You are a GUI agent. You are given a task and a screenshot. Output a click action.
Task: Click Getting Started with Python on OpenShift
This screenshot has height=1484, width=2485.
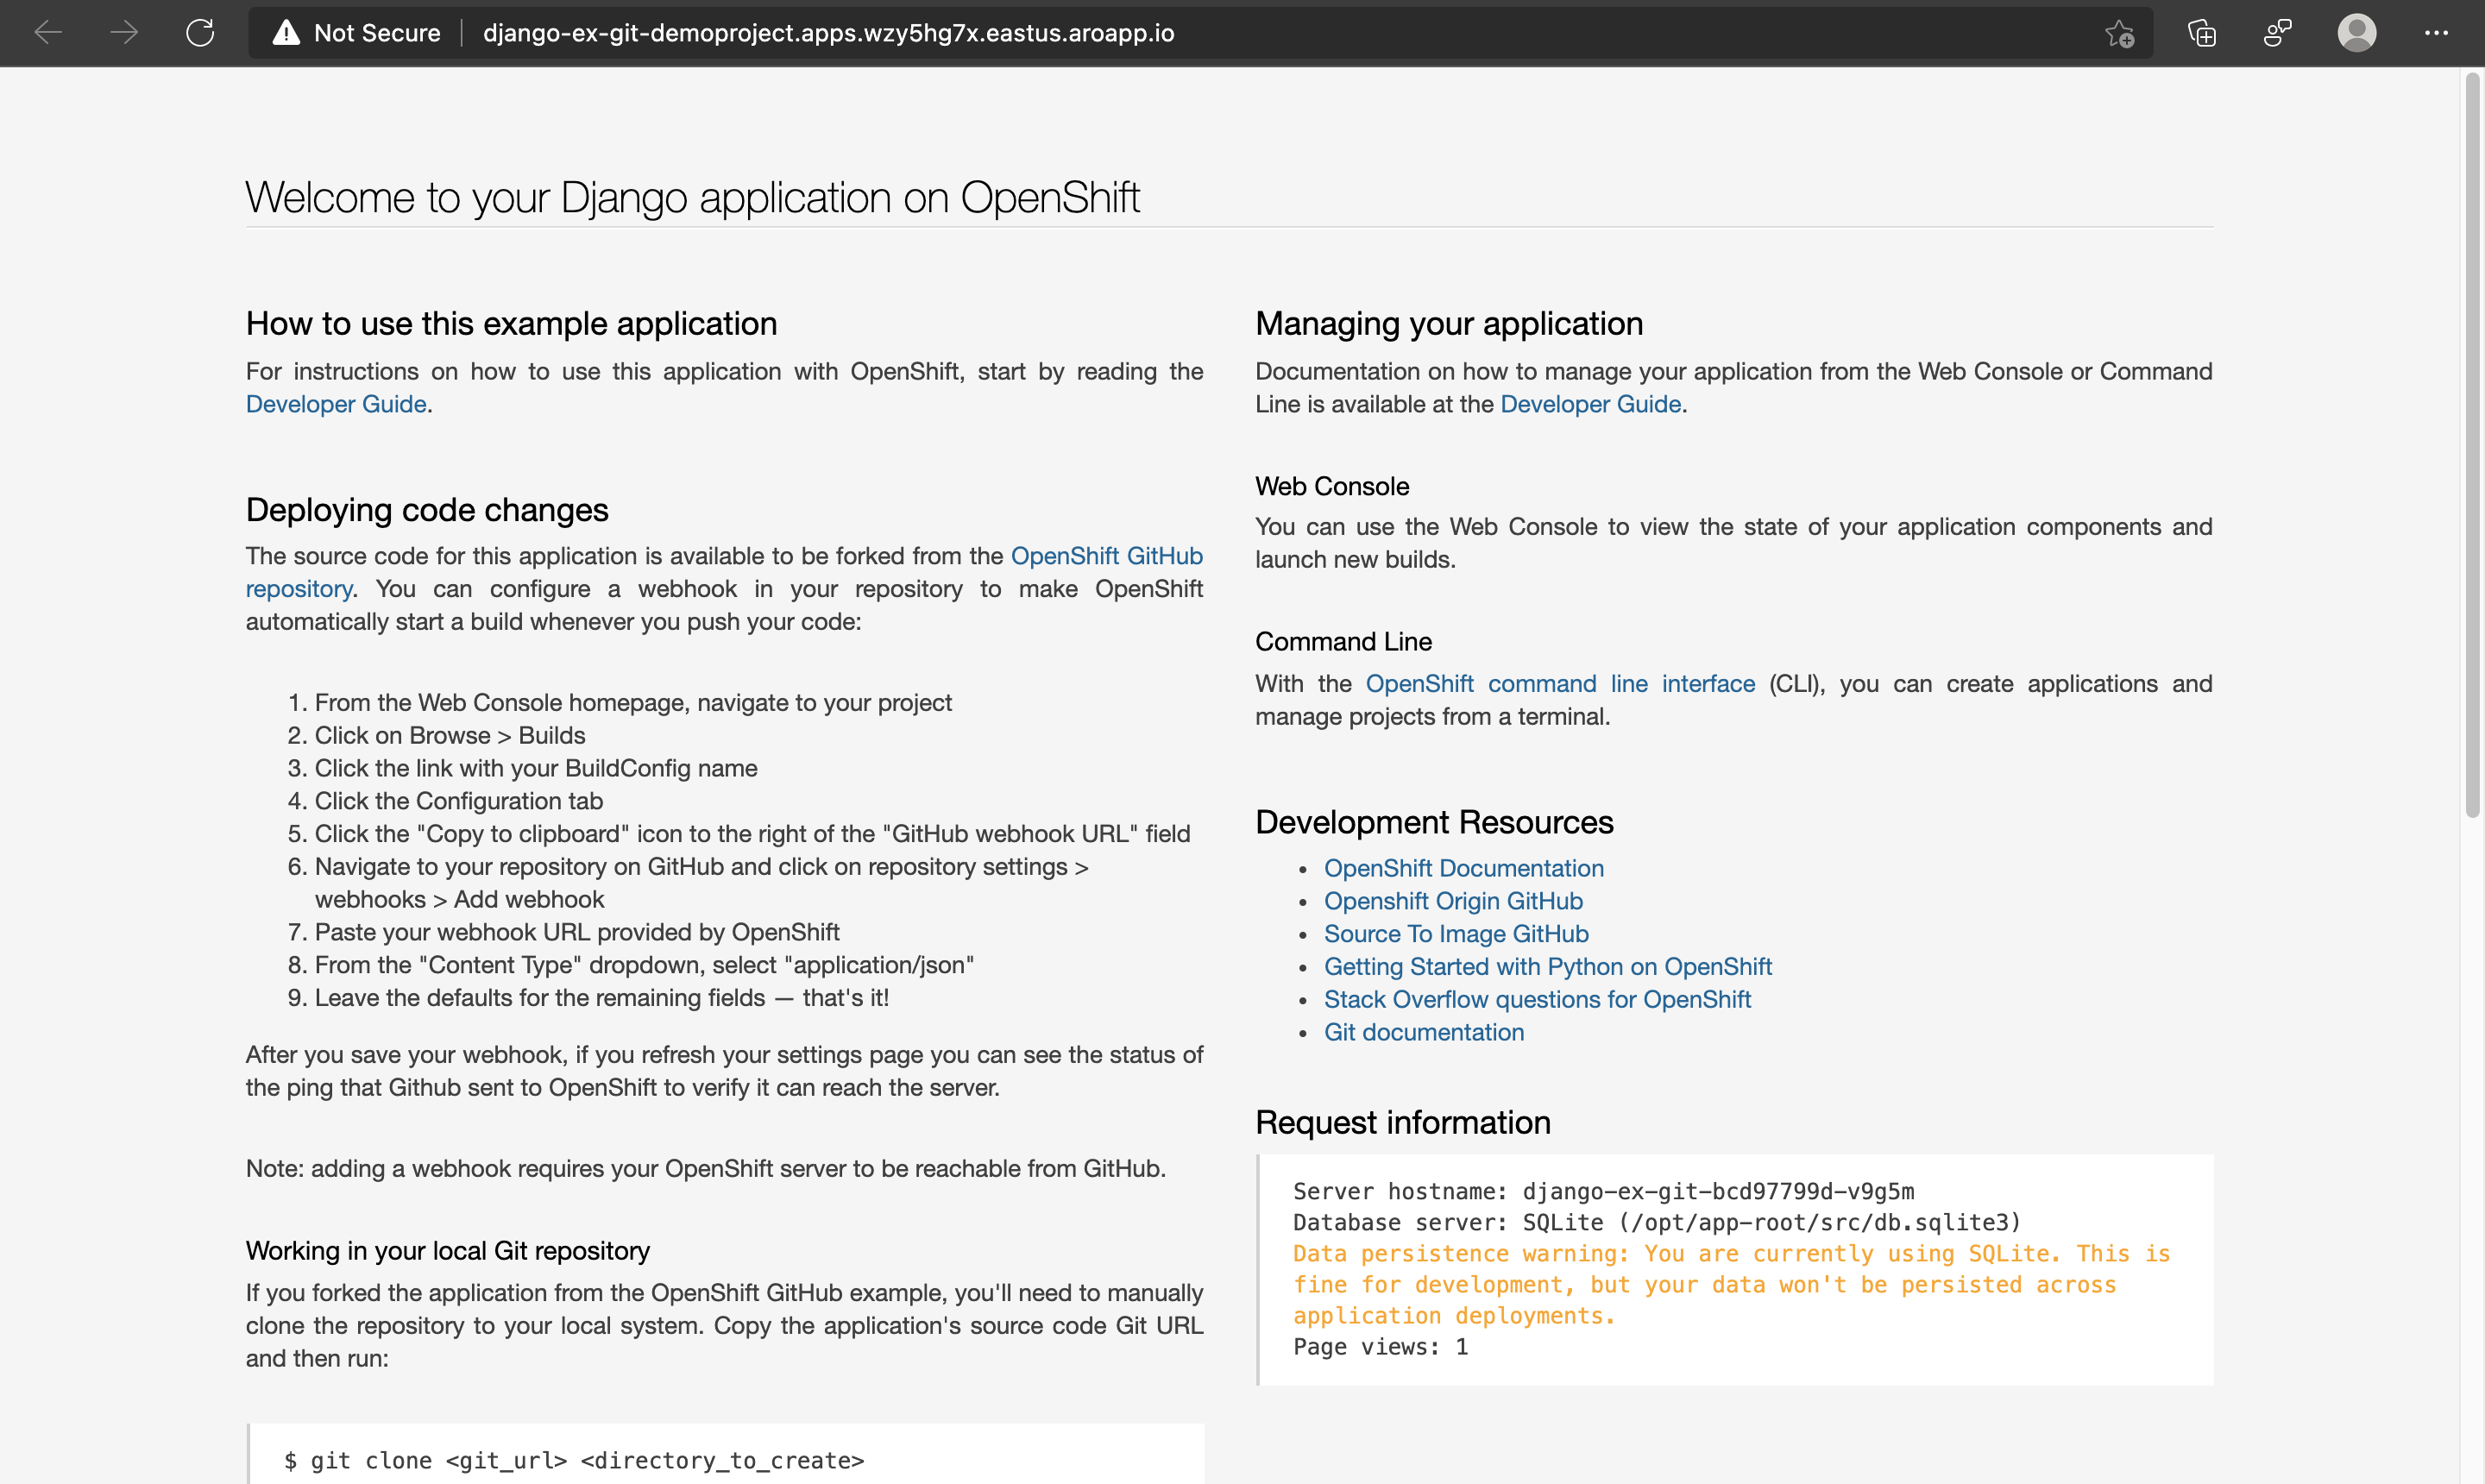coord(1547,966)
